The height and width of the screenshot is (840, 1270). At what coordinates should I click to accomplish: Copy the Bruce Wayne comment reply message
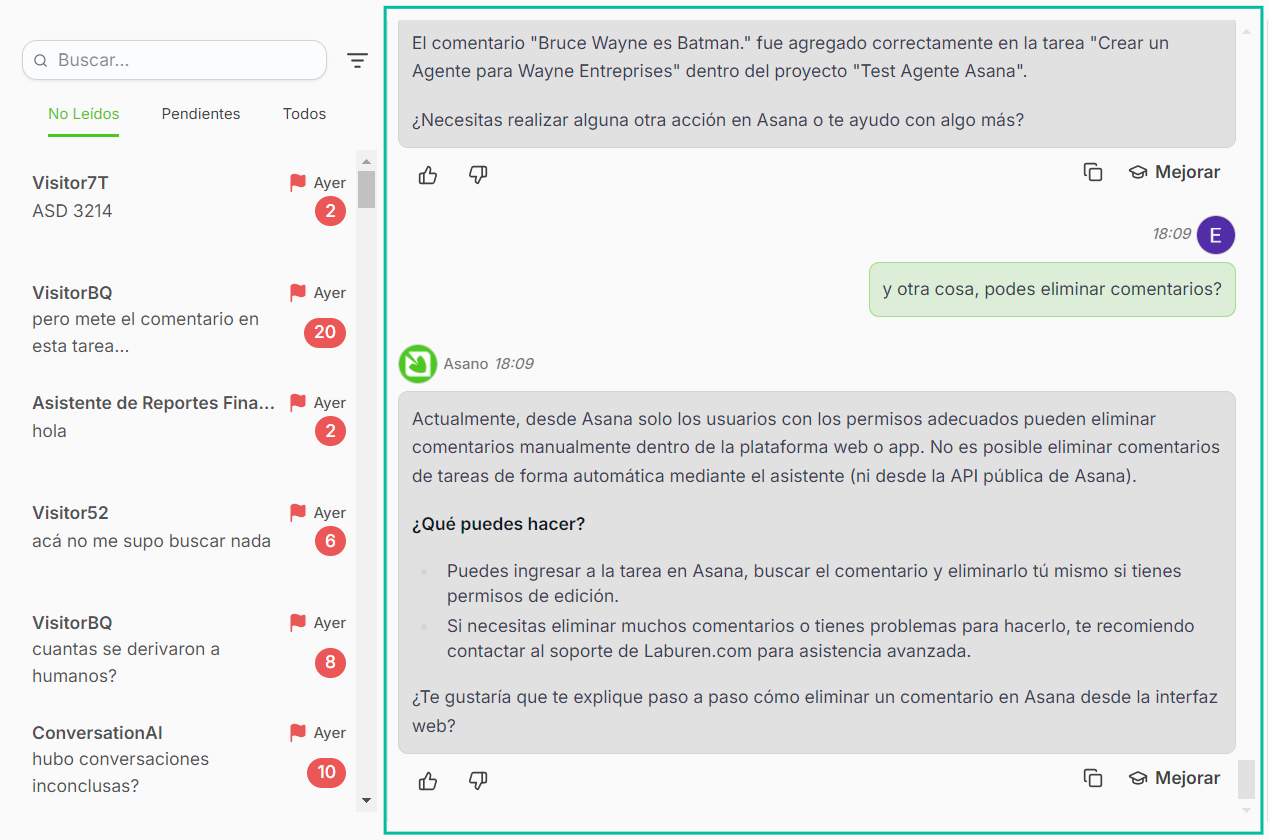[1093, 172]
